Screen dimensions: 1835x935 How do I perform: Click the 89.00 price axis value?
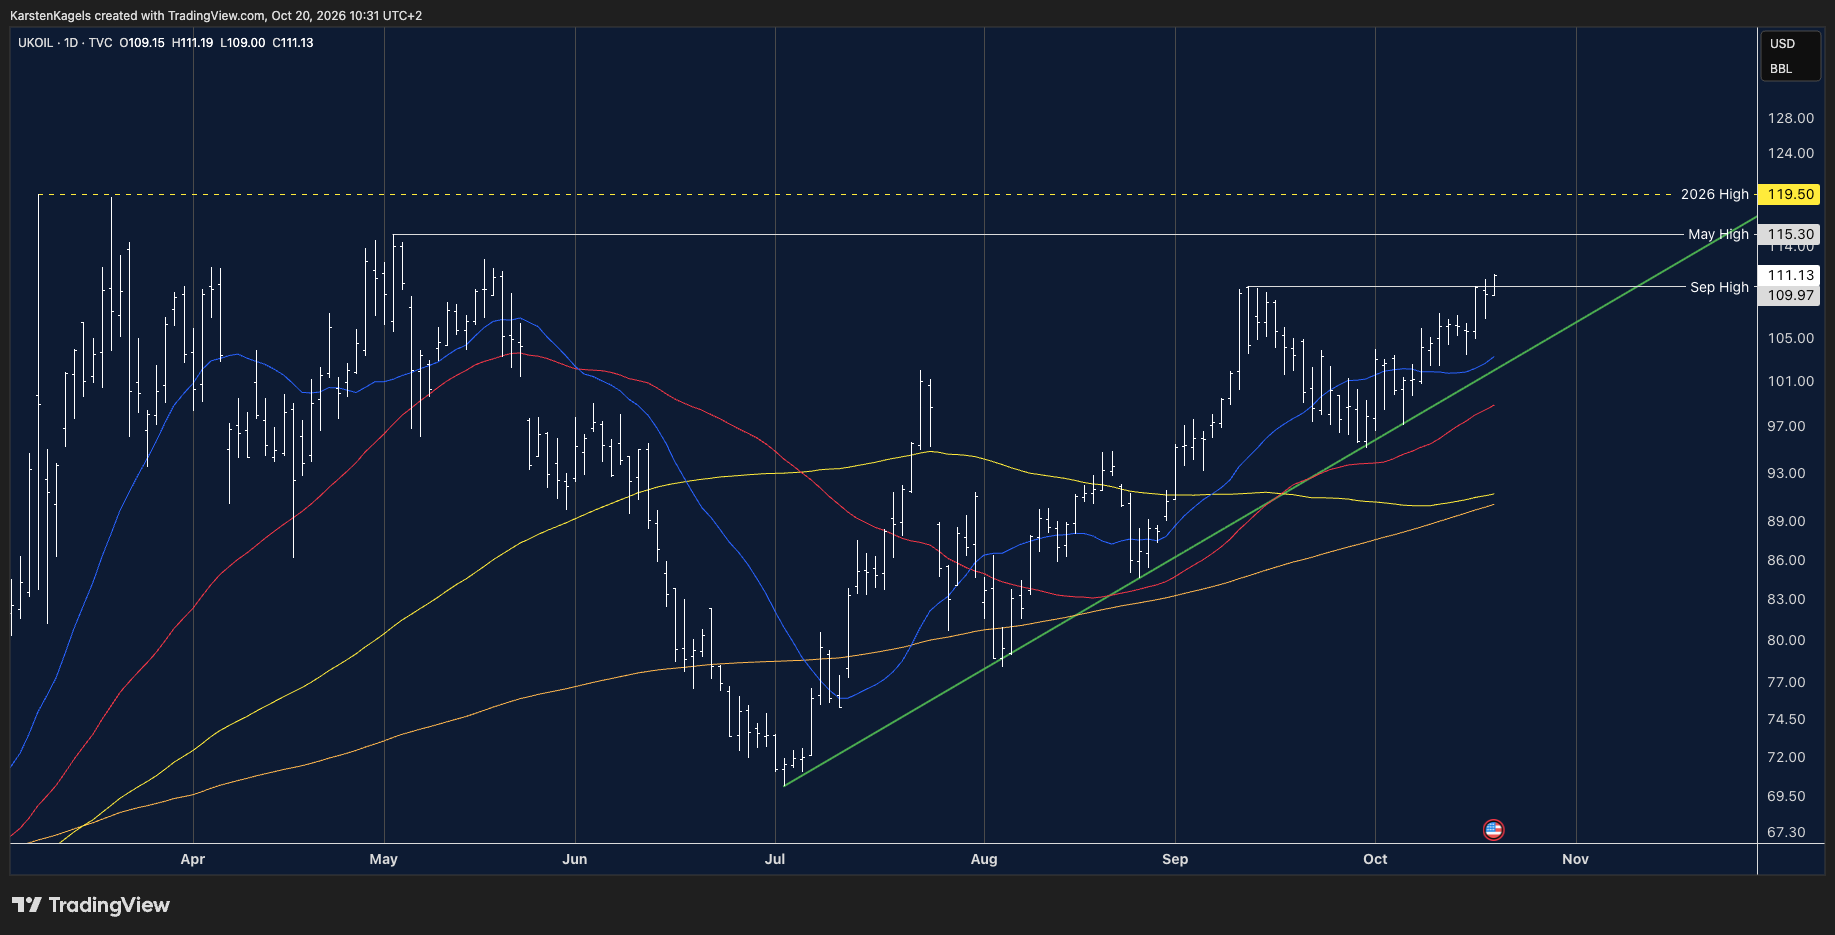[1786, 521]
